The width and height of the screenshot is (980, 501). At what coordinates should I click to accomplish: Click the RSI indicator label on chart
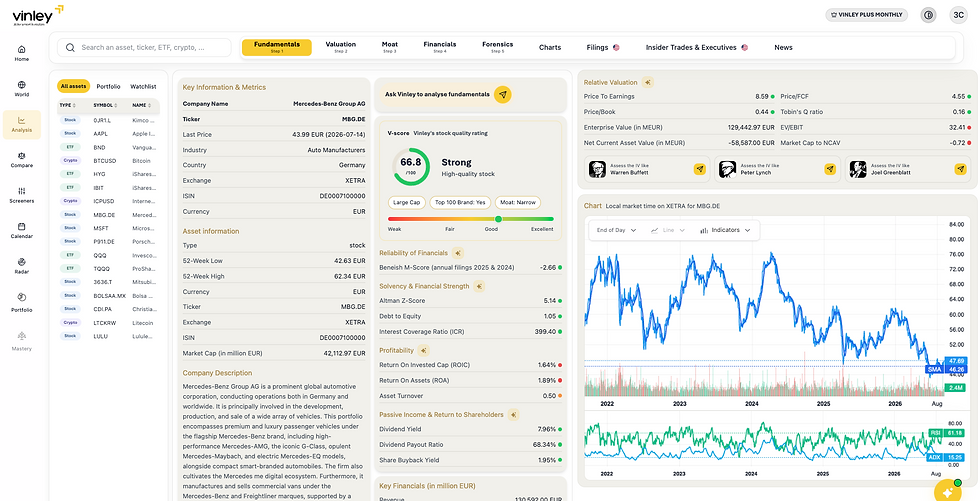click(x=936, y=432)
